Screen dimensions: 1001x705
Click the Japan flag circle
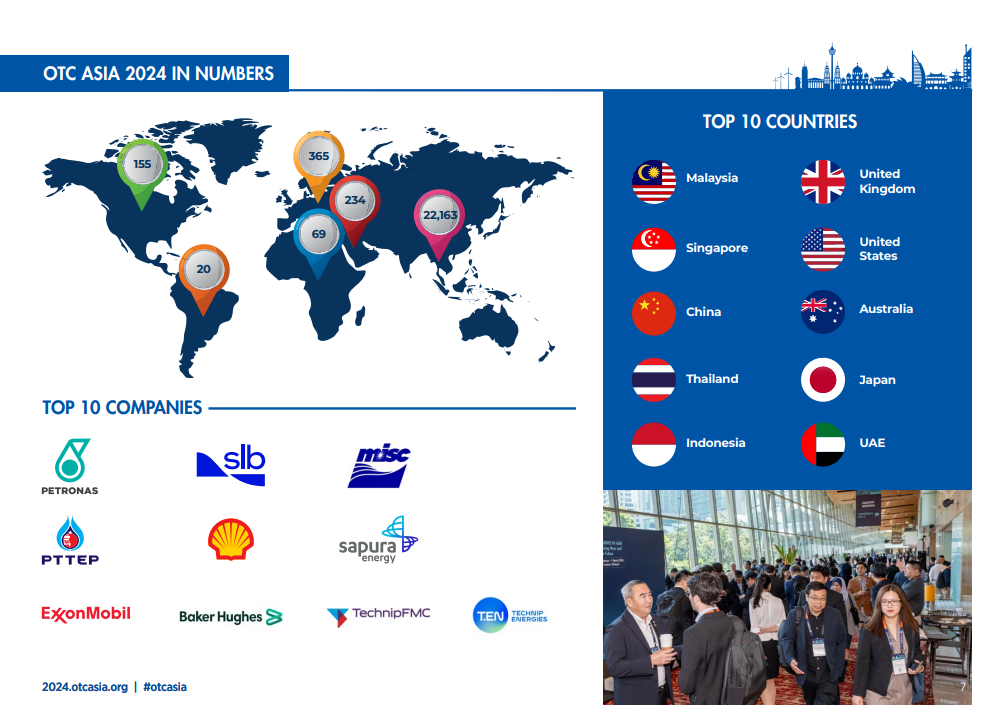pos(823,380)
